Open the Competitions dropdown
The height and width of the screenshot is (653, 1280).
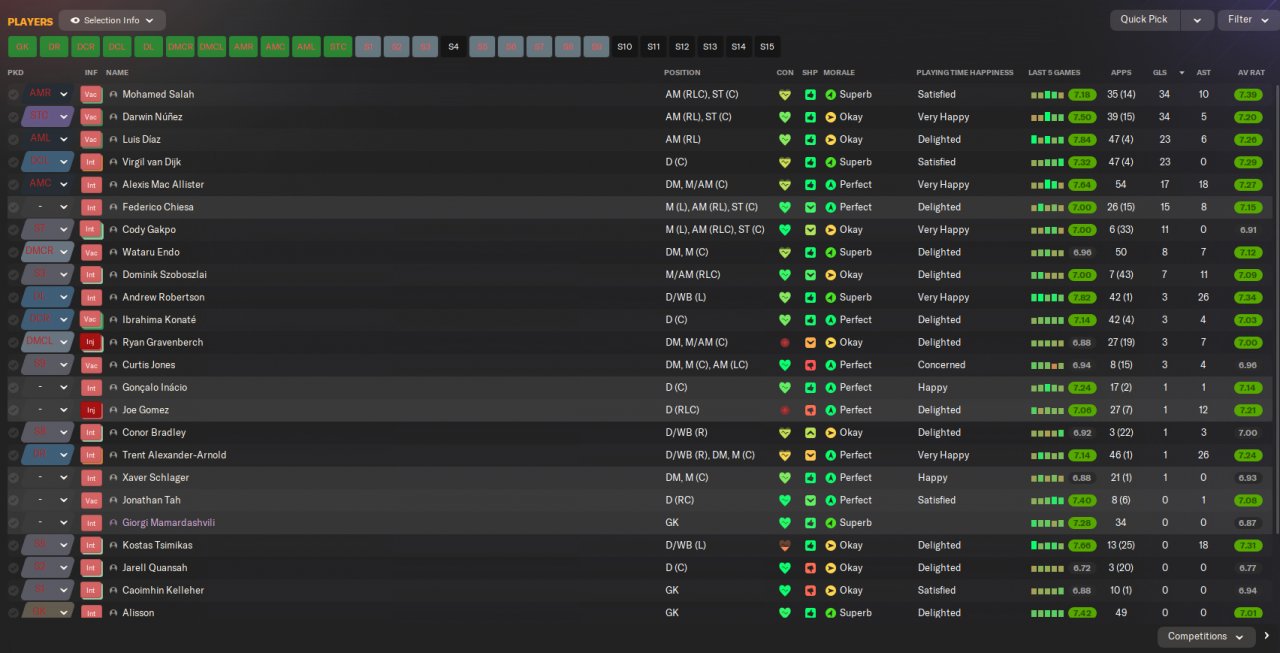[x=1206, y=636]
